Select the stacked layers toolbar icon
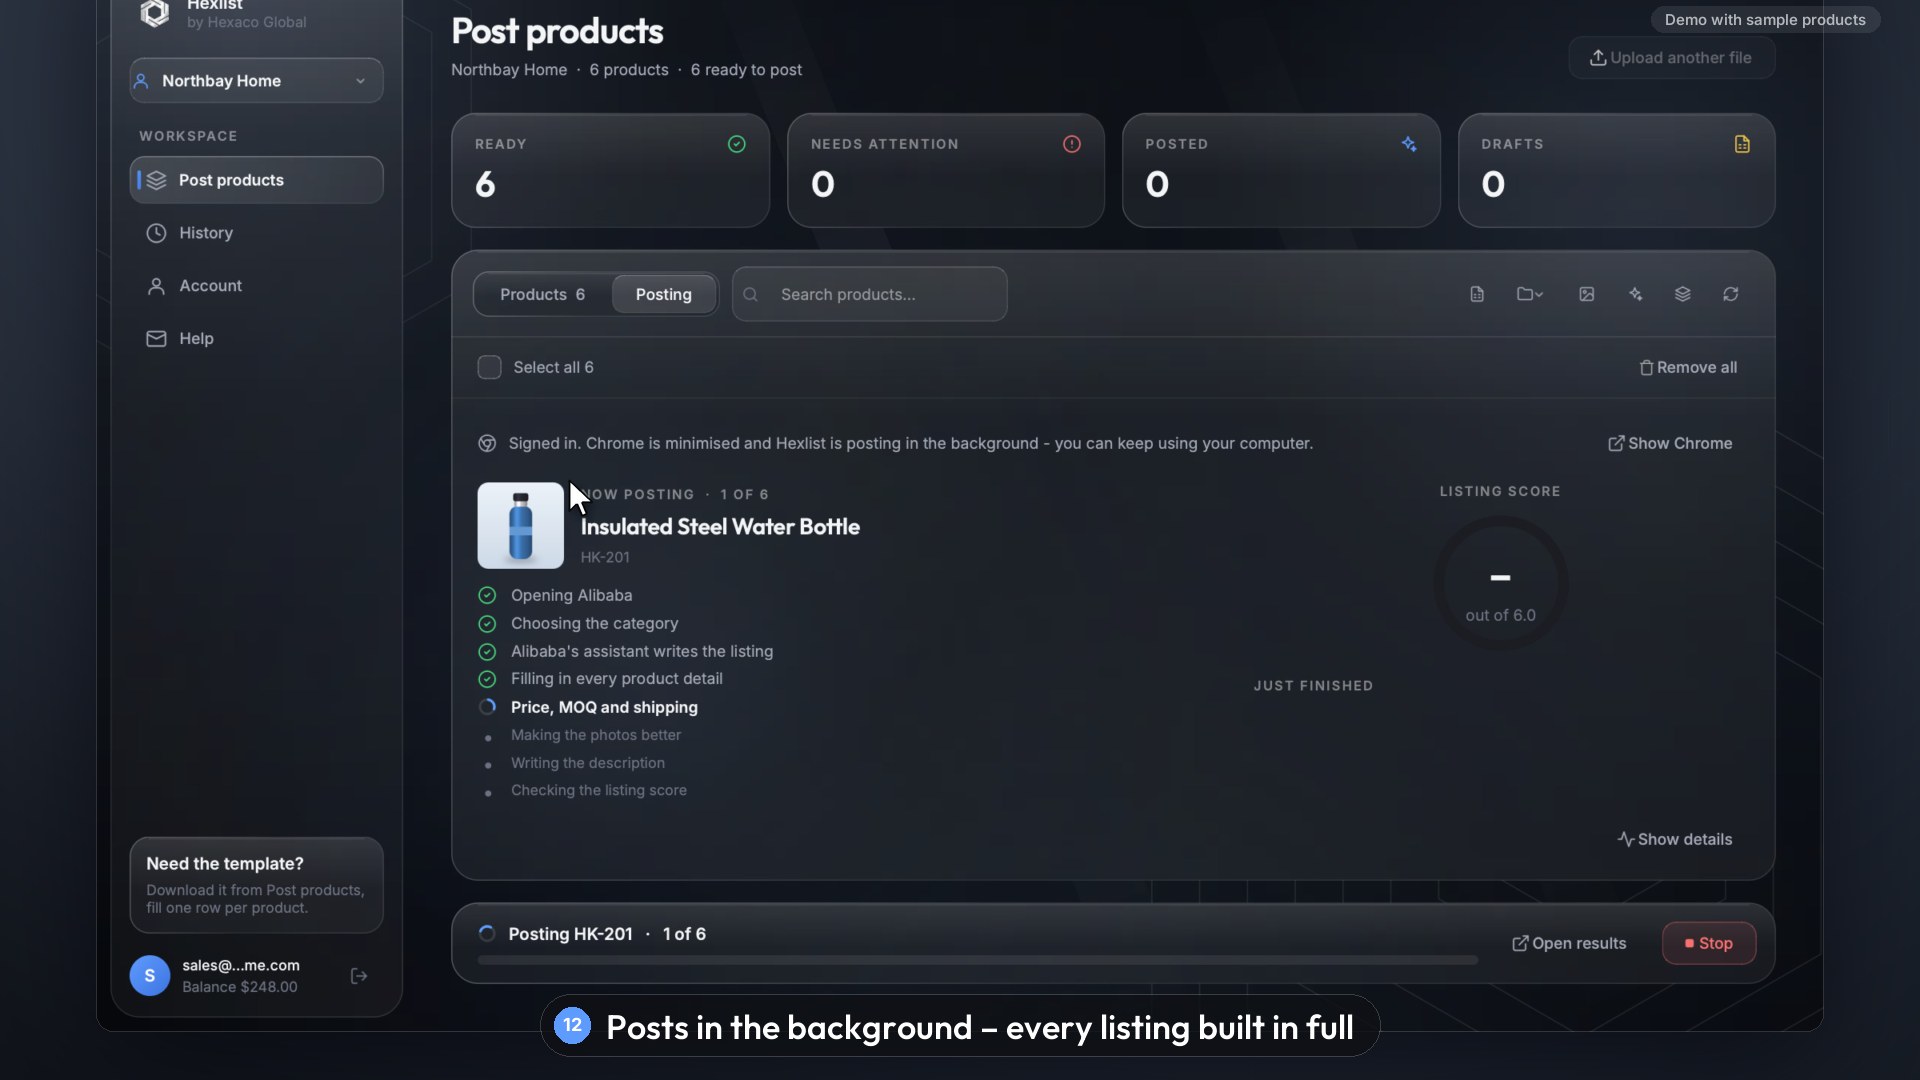The image size is (1920, 1080). [1683, 294]
